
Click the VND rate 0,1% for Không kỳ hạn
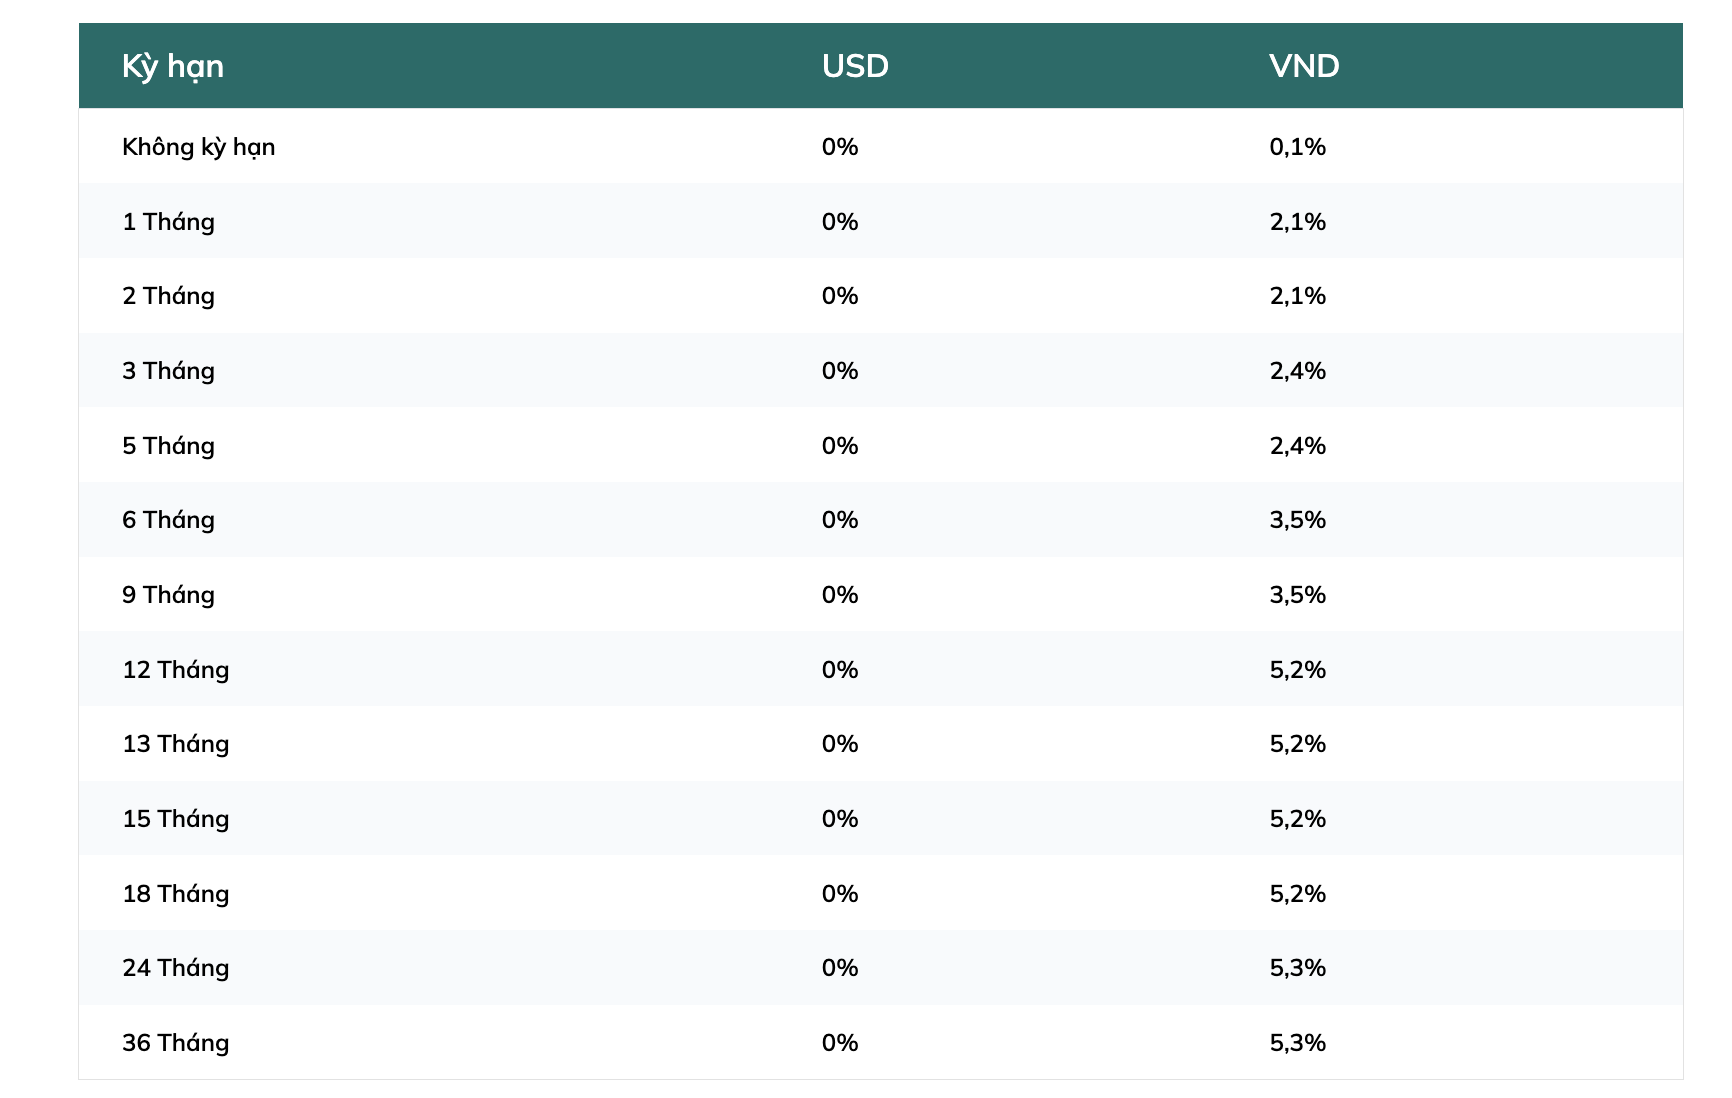click(1297, 147)
